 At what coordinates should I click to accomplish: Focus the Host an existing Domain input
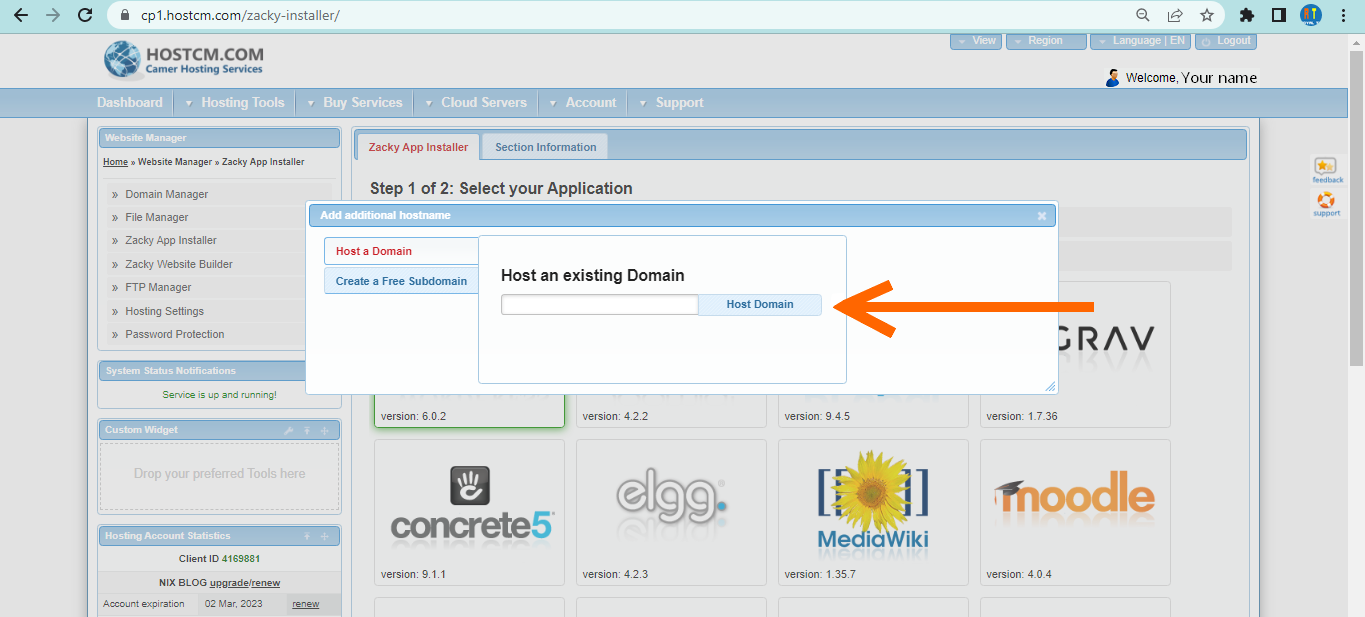(x=599, y=304)
